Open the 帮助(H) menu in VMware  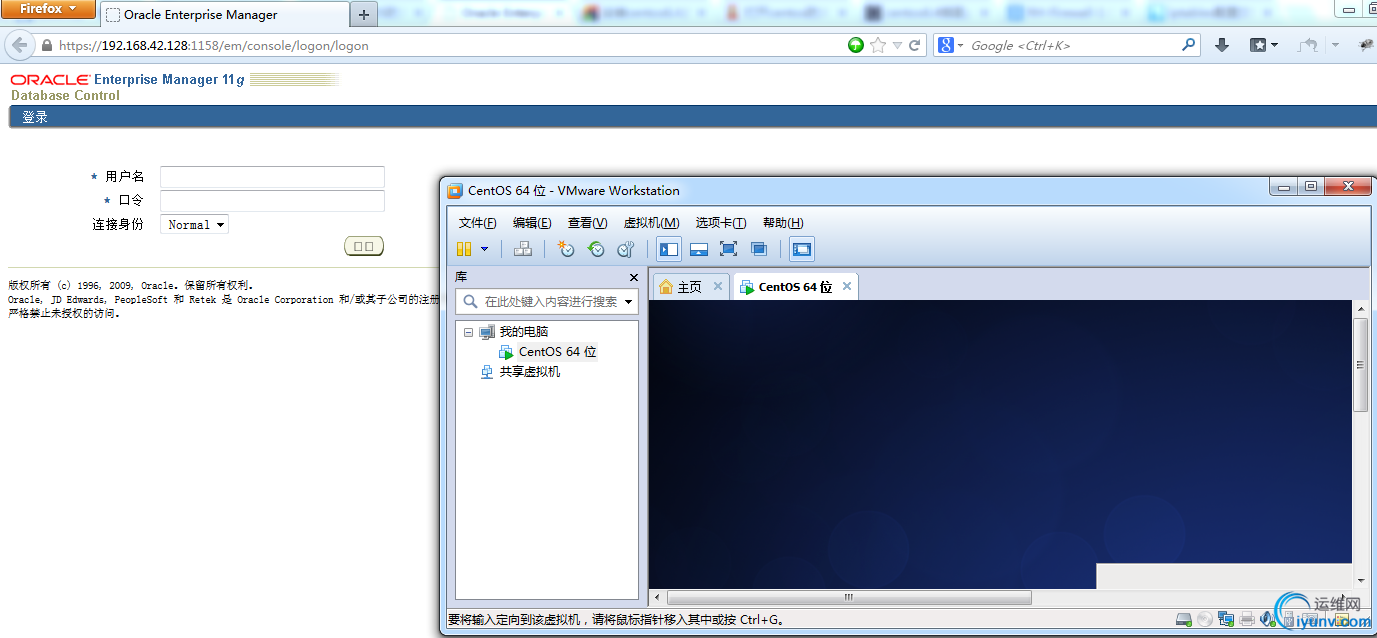pos(783,223)
